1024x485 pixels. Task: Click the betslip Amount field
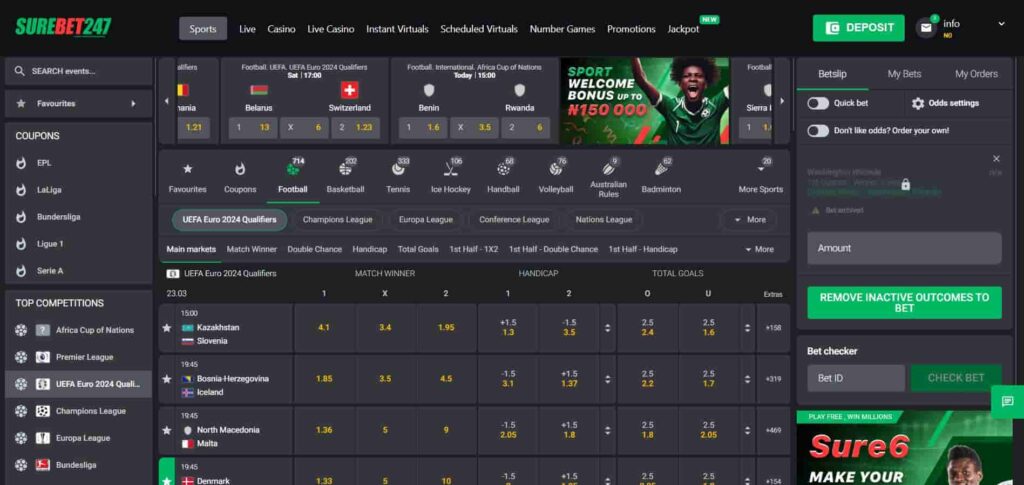pos(904,248)
